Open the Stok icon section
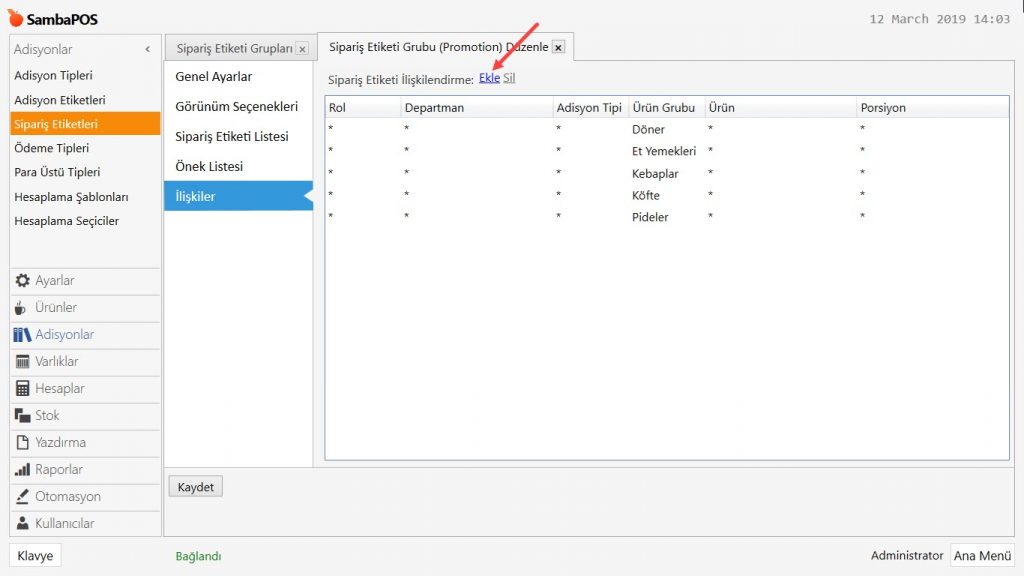Image resolution: width=1024 pixels, height=576 pixels. [x=23, y=416]
